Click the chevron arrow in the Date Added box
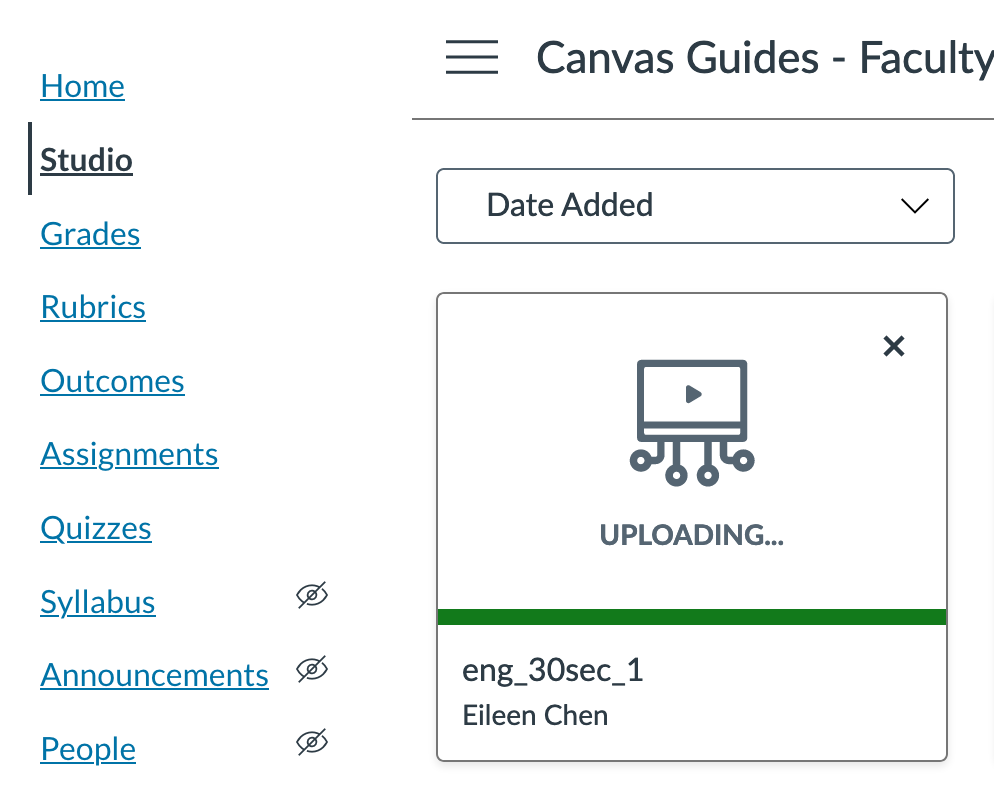This screenshot has width=994, height=790. click(914, 206)
